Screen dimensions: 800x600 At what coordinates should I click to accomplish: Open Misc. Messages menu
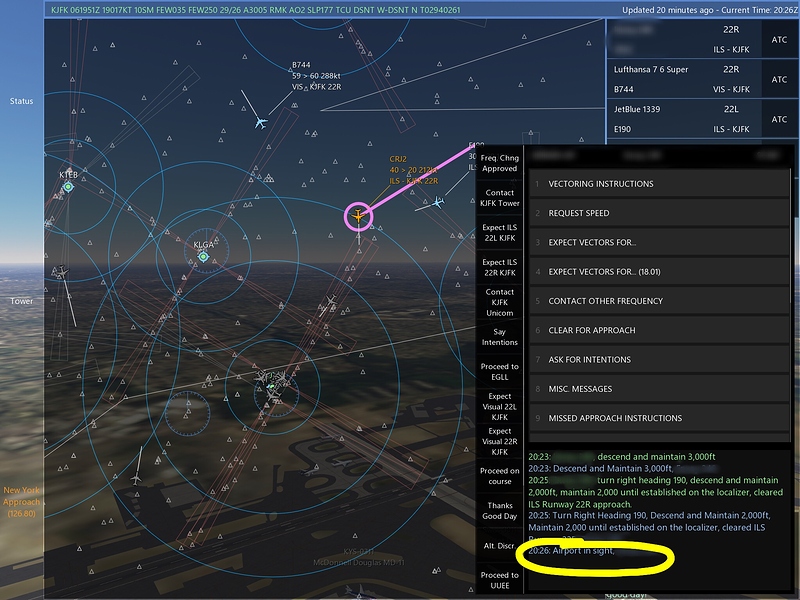click(659, 389)
